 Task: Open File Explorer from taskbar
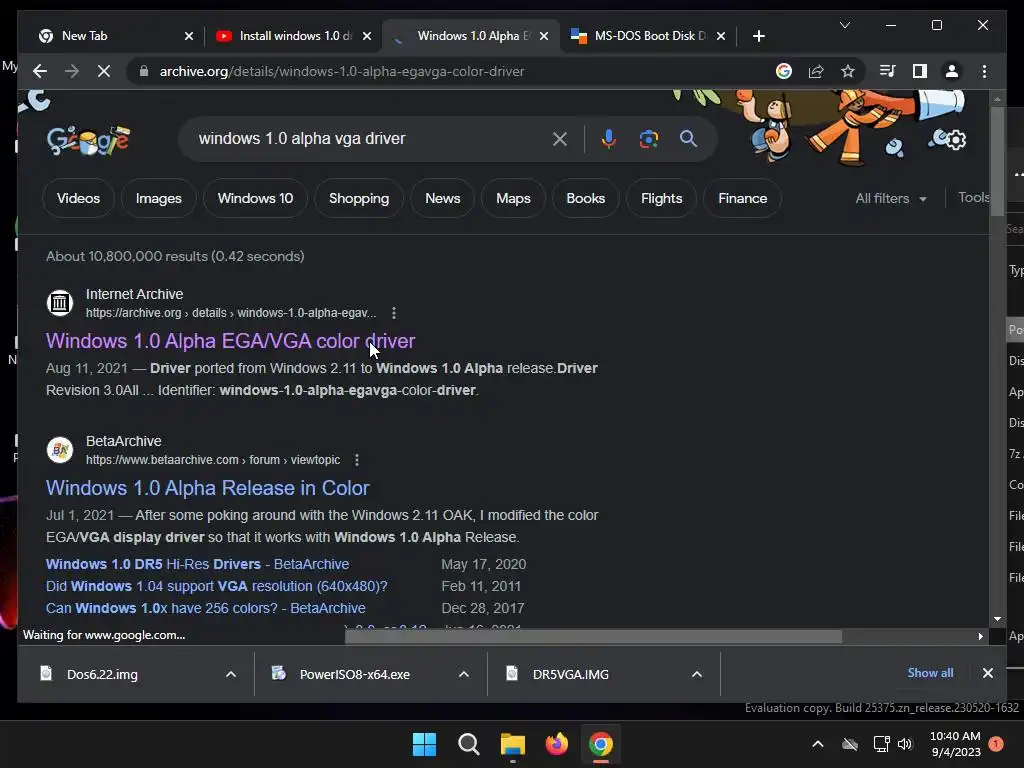point(513,744)
